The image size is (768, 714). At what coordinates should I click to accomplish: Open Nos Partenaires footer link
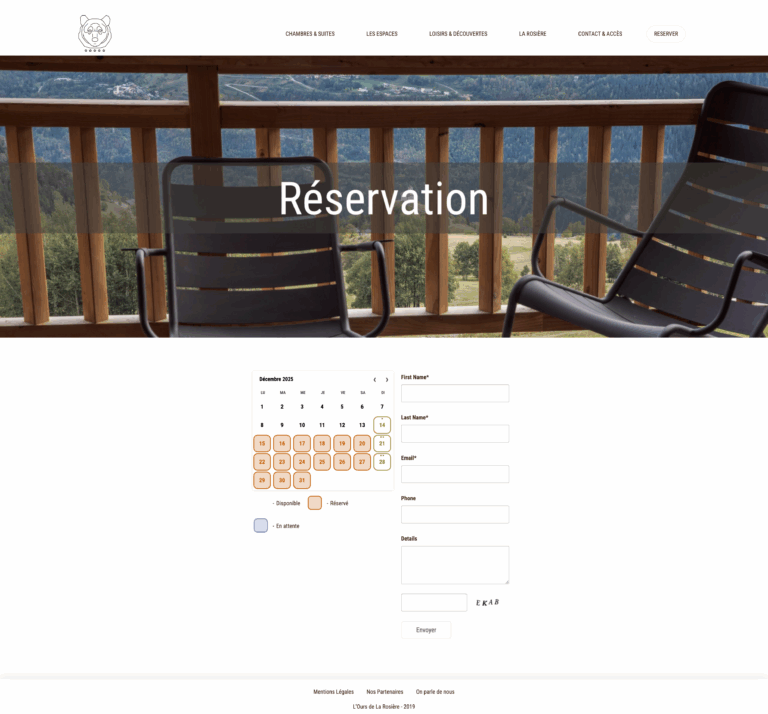click(x=385, y=692)
